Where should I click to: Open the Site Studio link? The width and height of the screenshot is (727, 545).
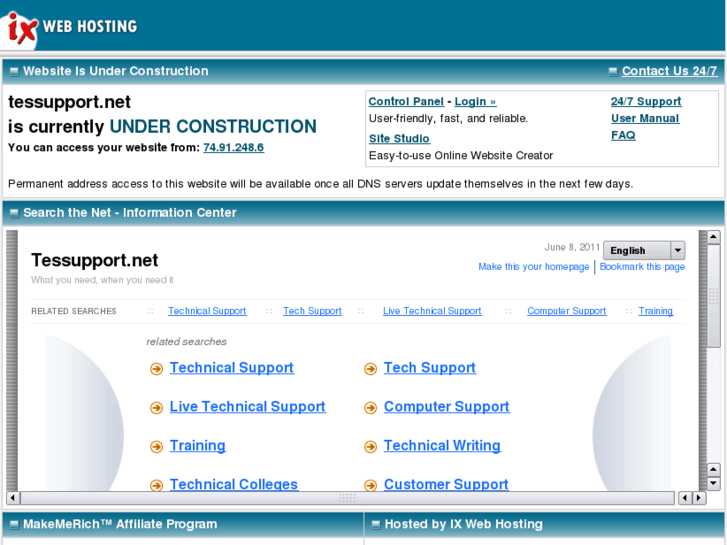click(399, 138)
